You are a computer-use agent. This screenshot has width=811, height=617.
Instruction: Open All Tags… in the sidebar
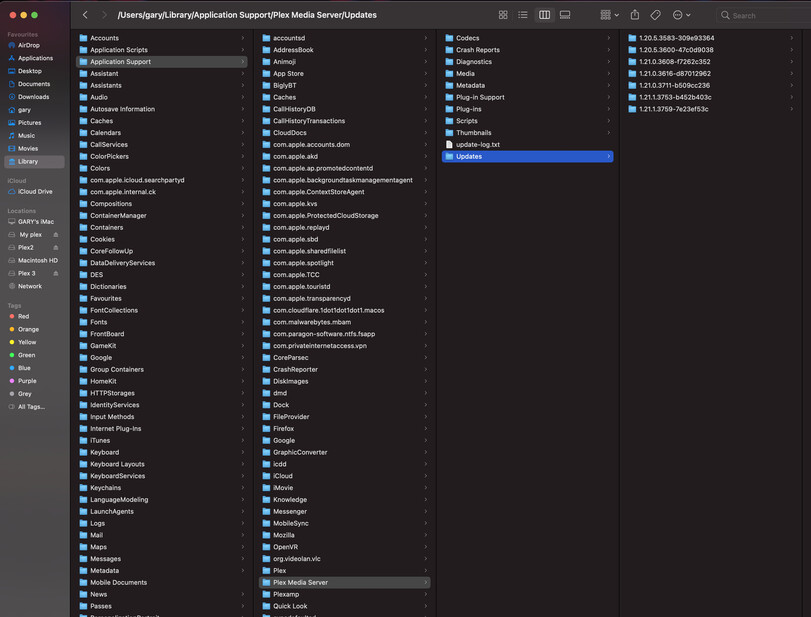point(34,407)
